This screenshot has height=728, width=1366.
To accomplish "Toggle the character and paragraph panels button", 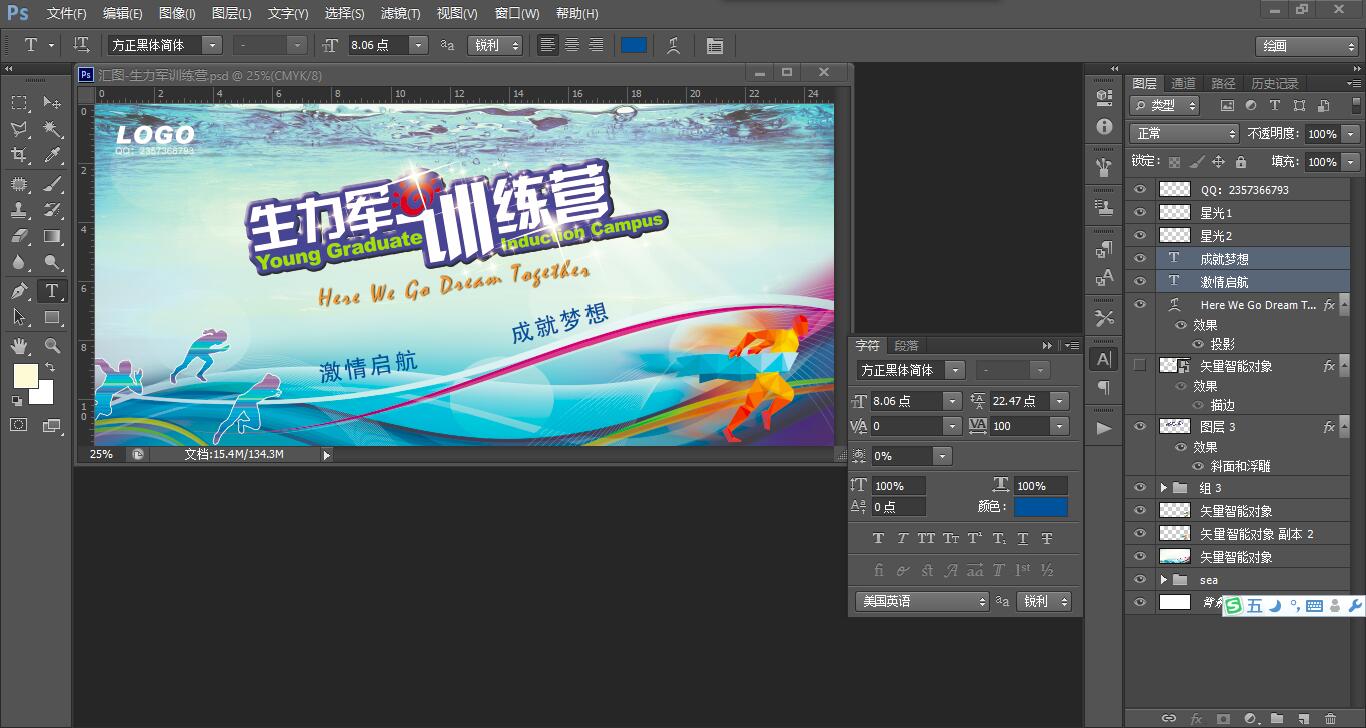I will click(x=714, y=45).
